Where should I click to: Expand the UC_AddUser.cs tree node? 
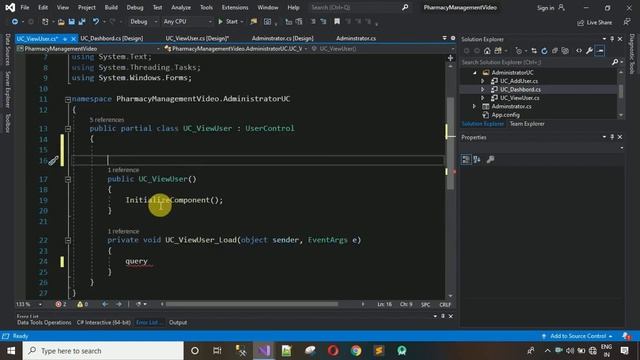point(482,81)
